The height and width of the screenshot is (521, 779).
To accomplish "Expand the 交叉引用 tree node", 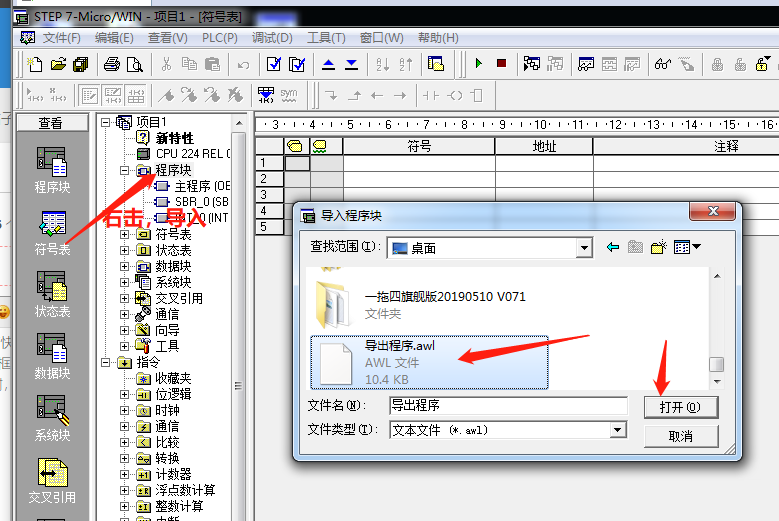I will 124,298.
